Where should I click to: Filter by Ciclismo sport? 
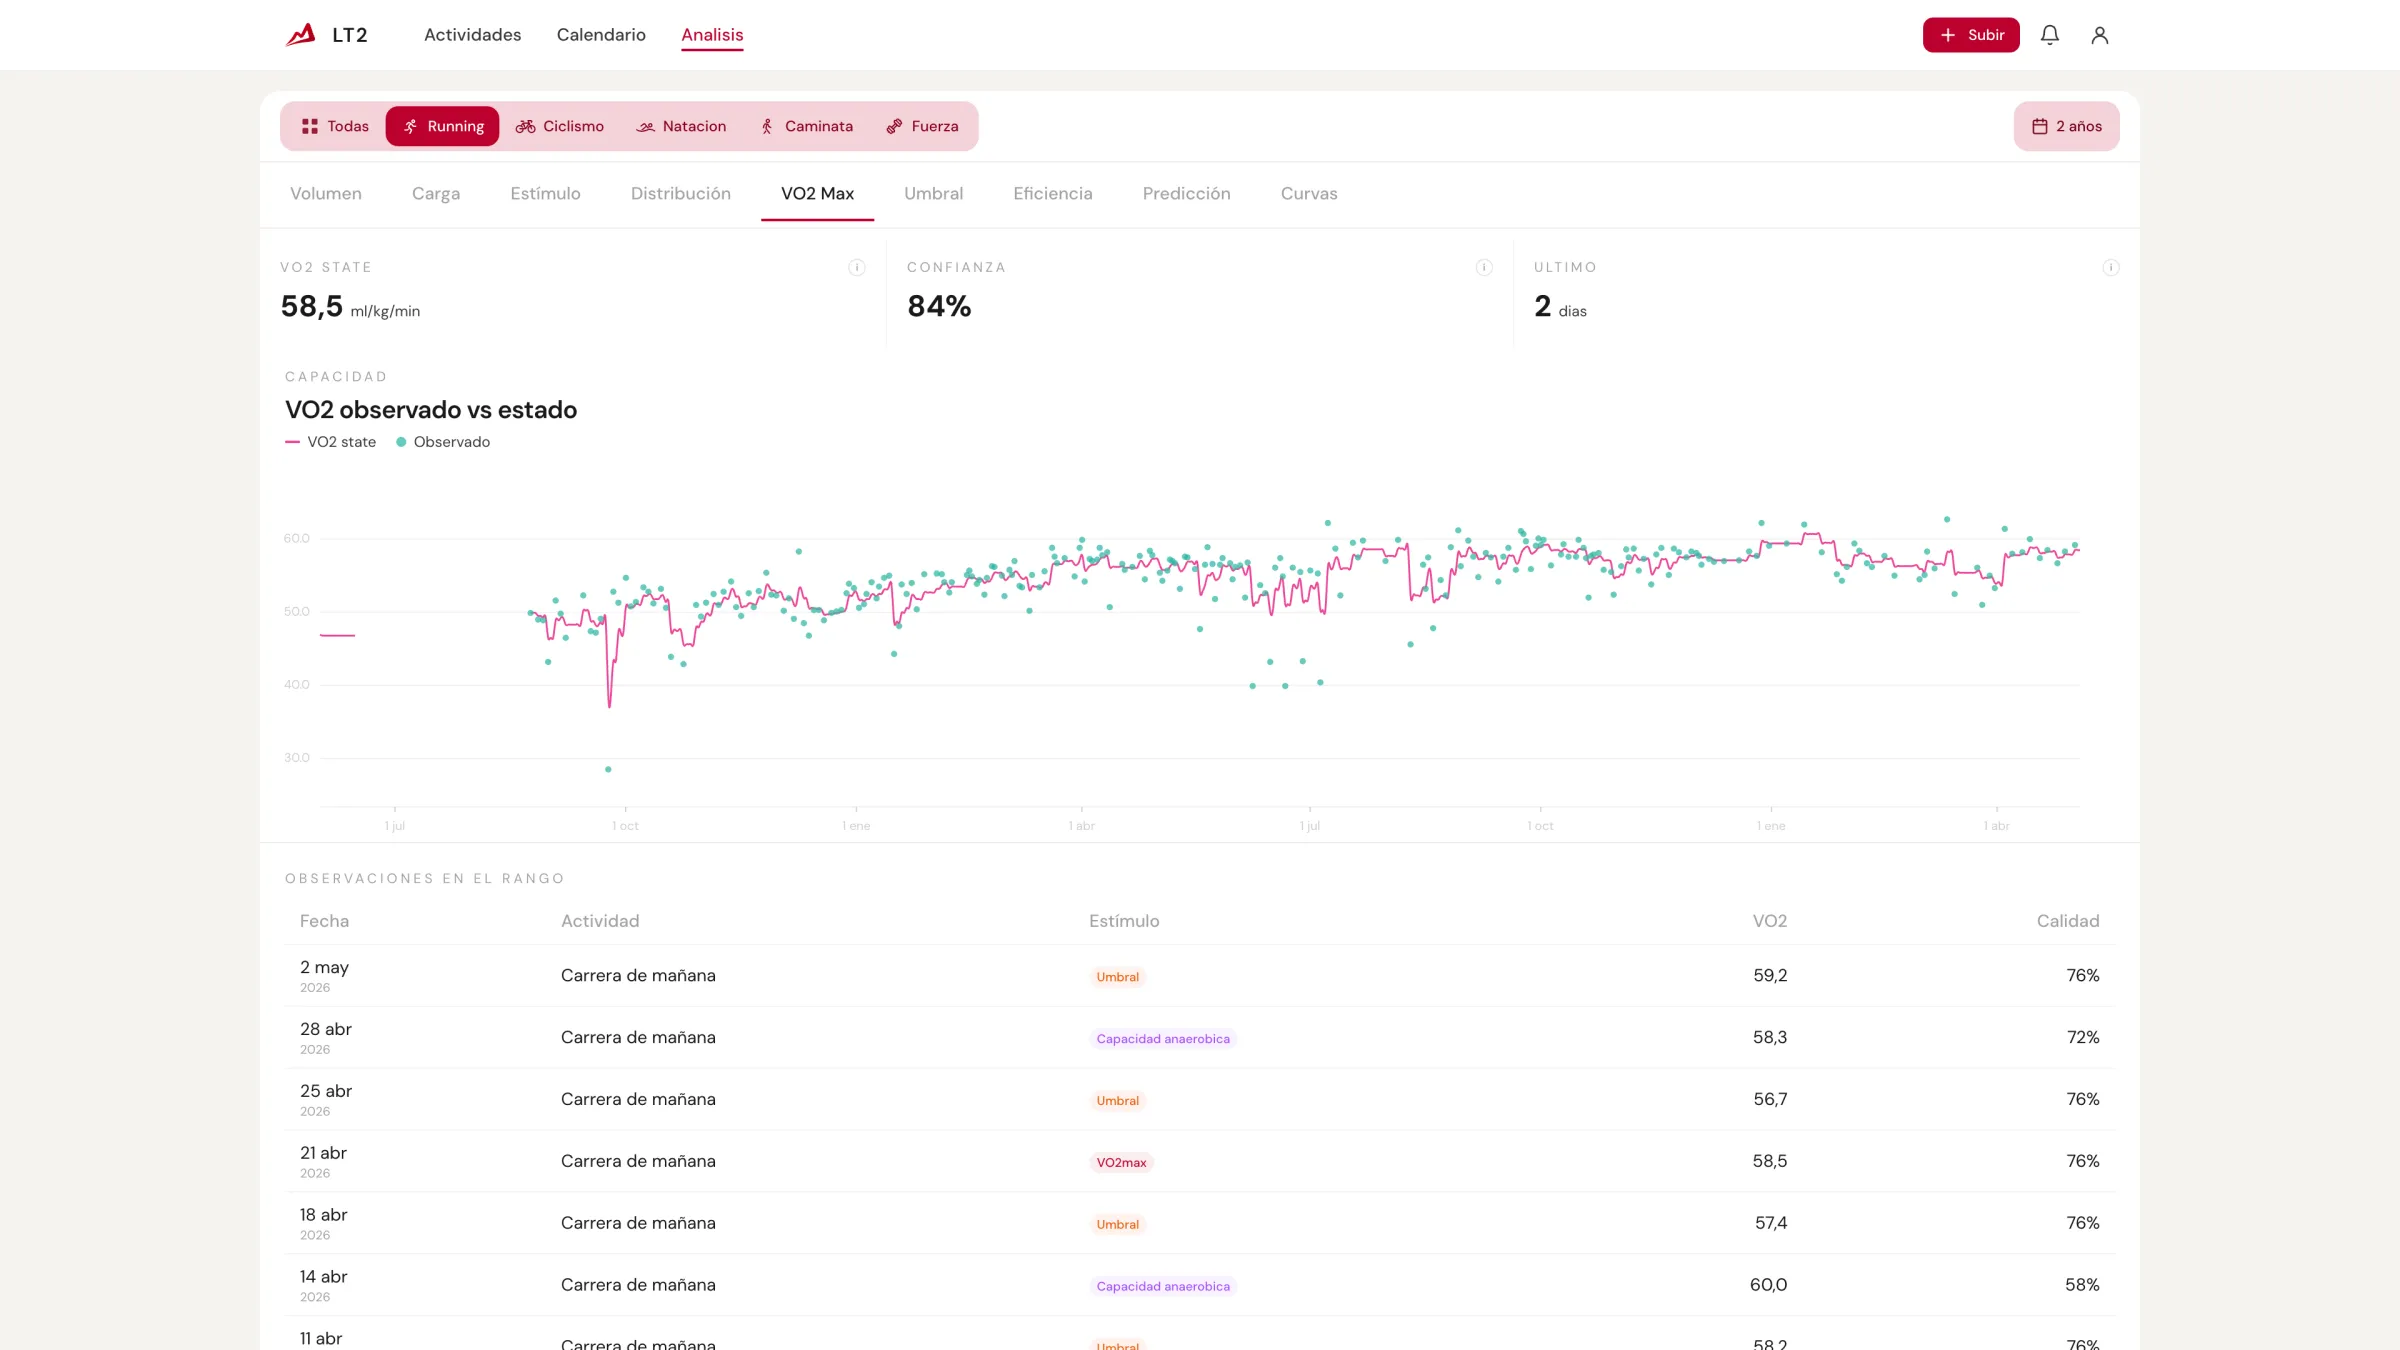pos(560,126)
